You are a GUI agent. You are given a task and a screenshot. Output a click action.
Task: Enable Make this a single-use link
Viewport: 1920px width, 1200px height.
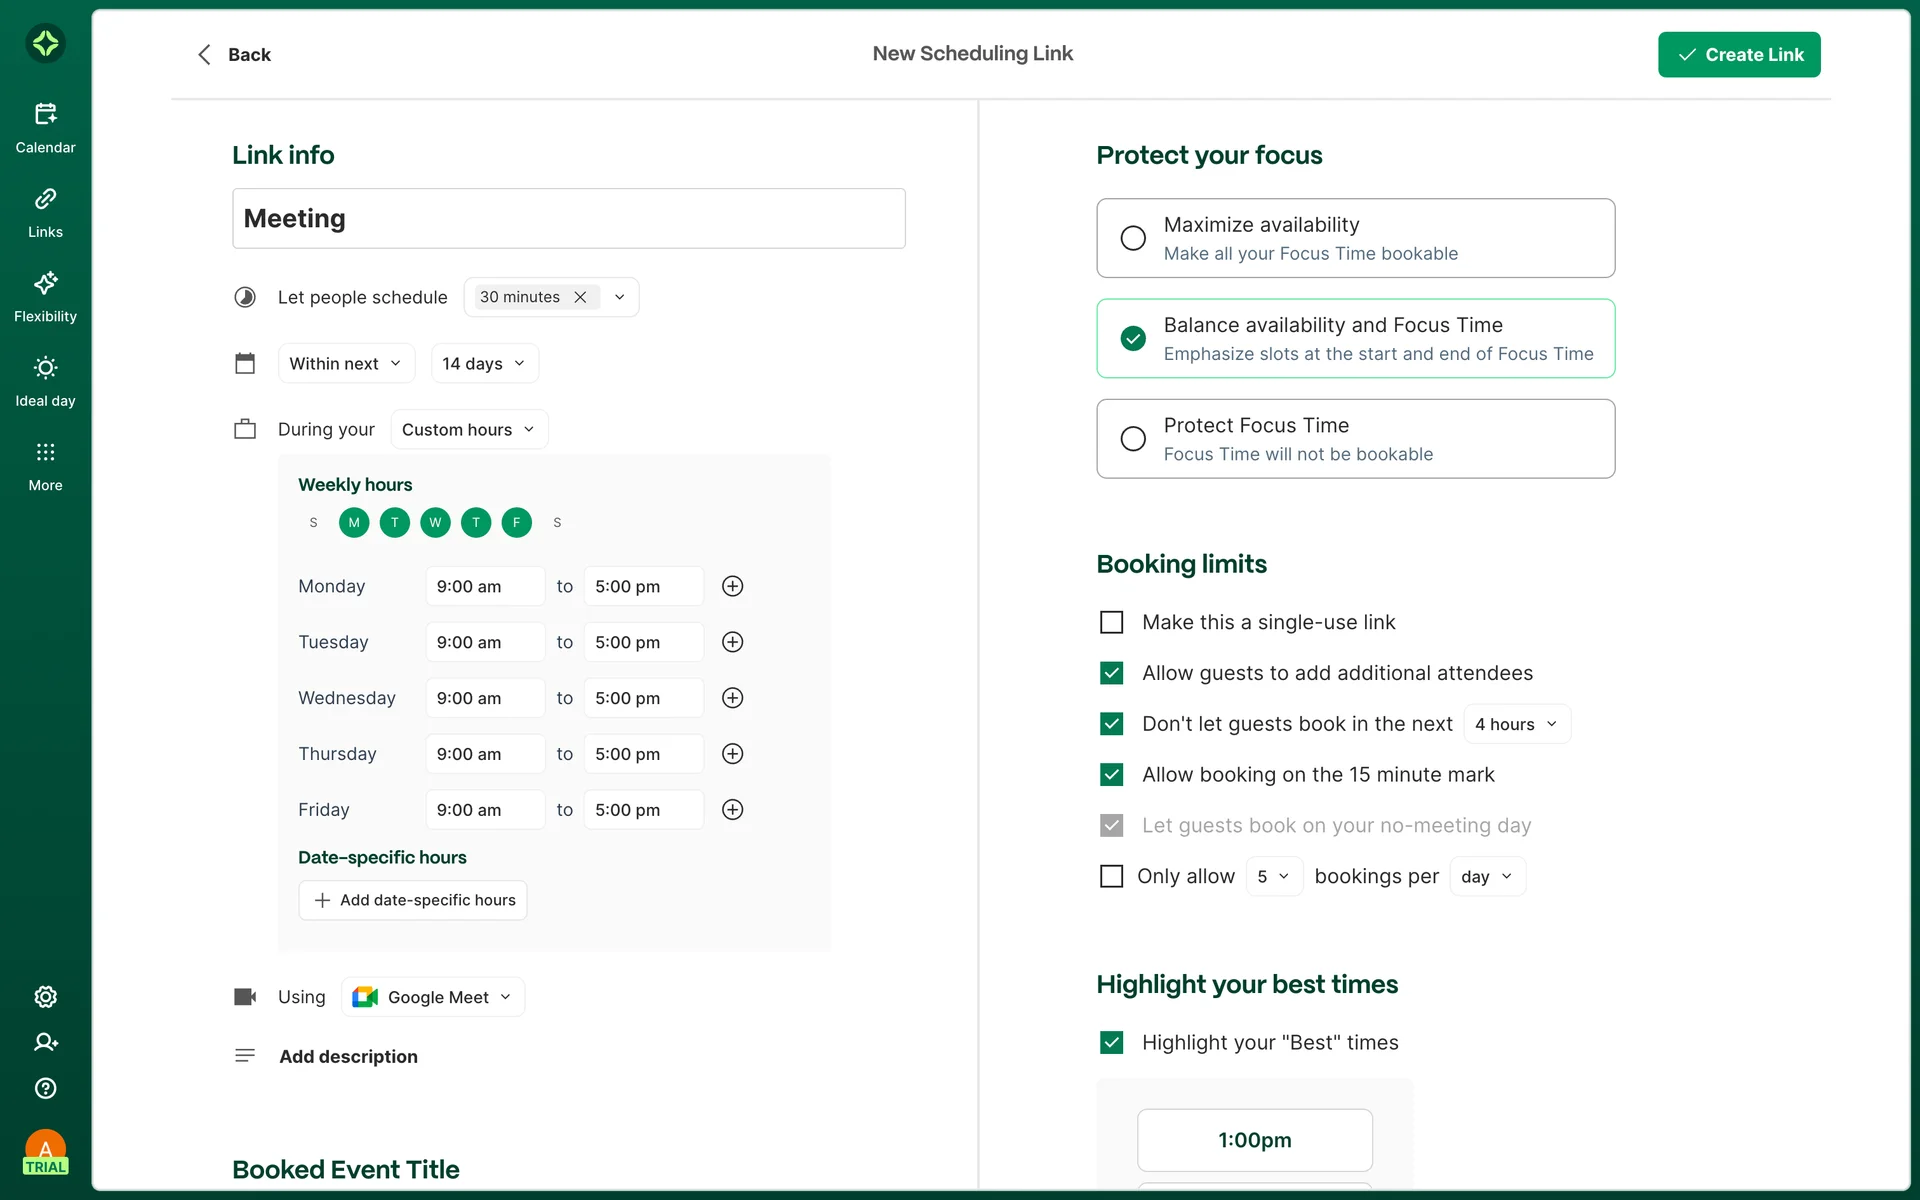1111,622
